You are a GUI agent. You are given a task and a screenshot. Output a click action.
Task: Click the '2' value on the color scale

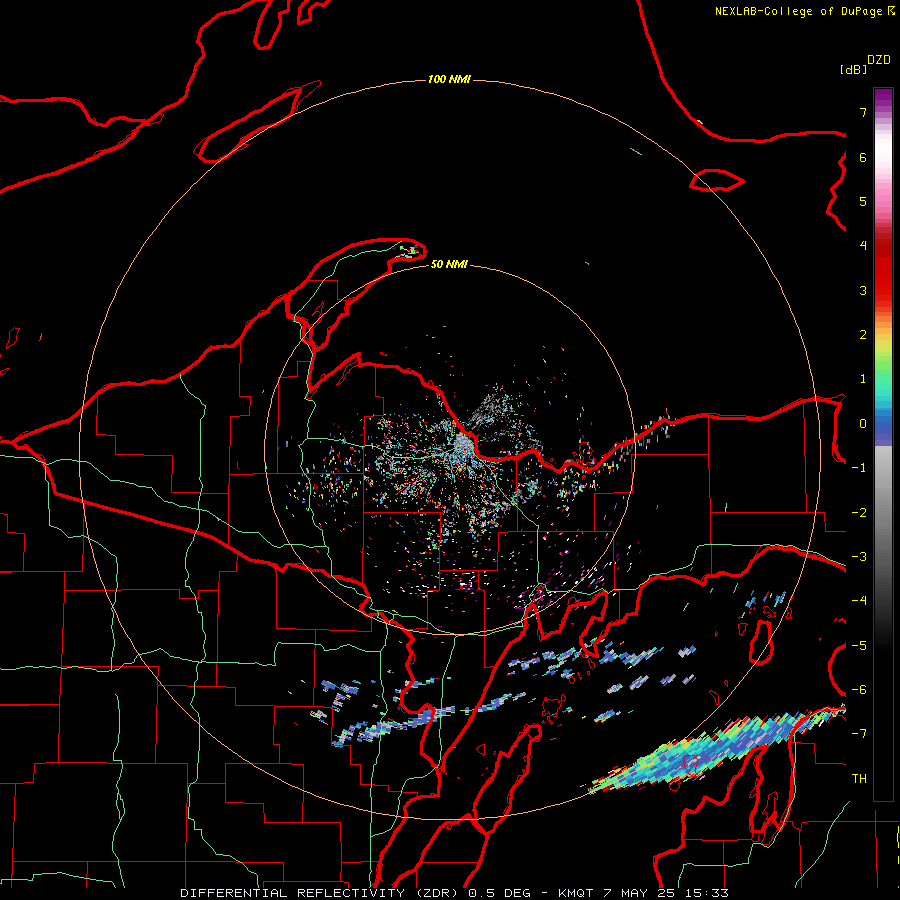tap(863, 335)
